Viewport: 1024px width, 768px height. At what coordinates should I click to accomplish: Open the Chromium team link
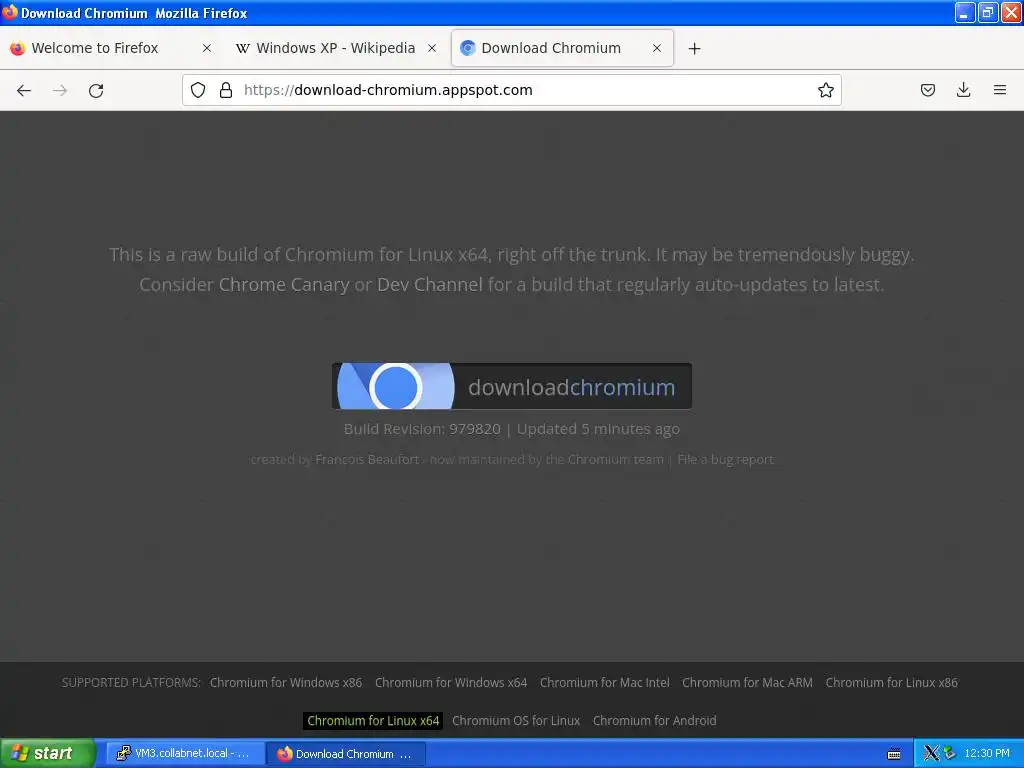(x=615, y=459)
